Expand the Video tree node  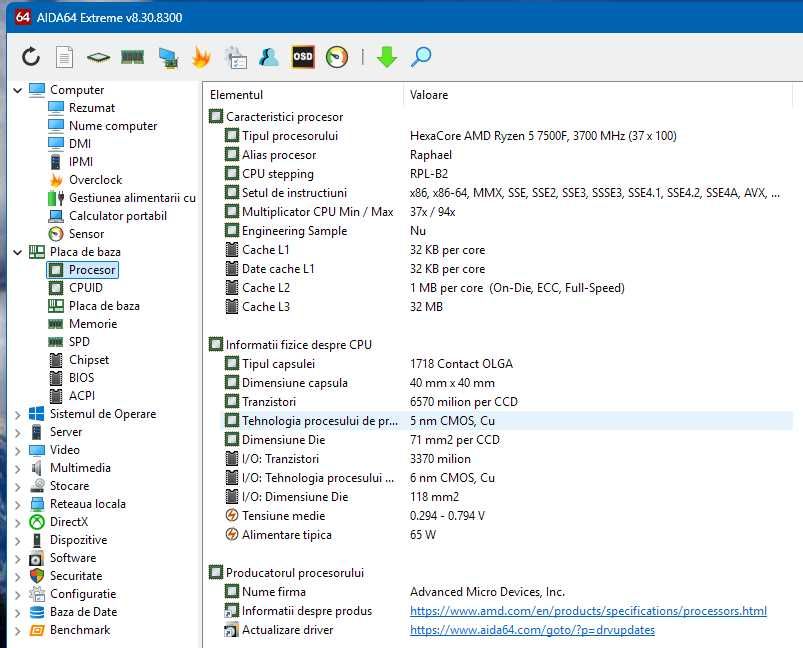coord(17,450)
